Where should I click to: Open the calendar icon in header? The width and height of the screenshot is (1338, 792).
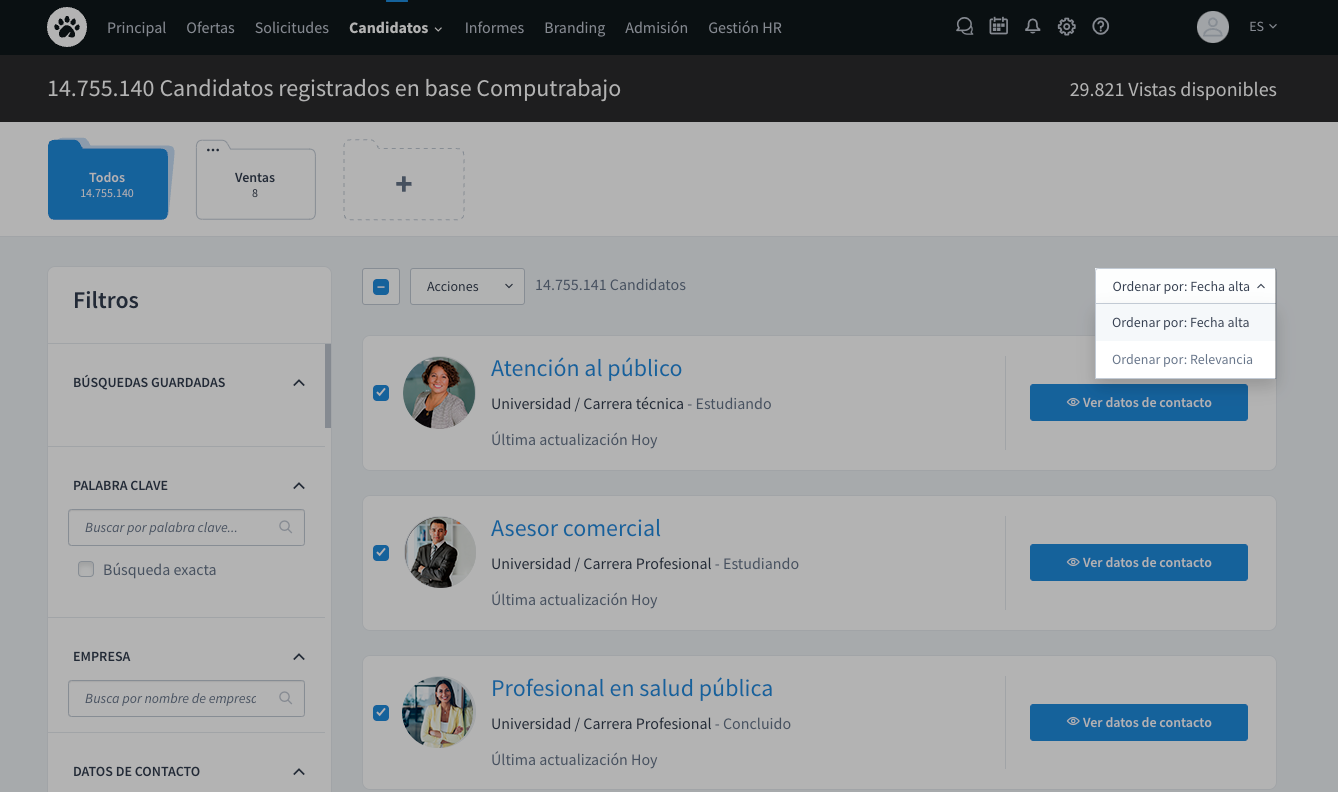coord(998,27)
